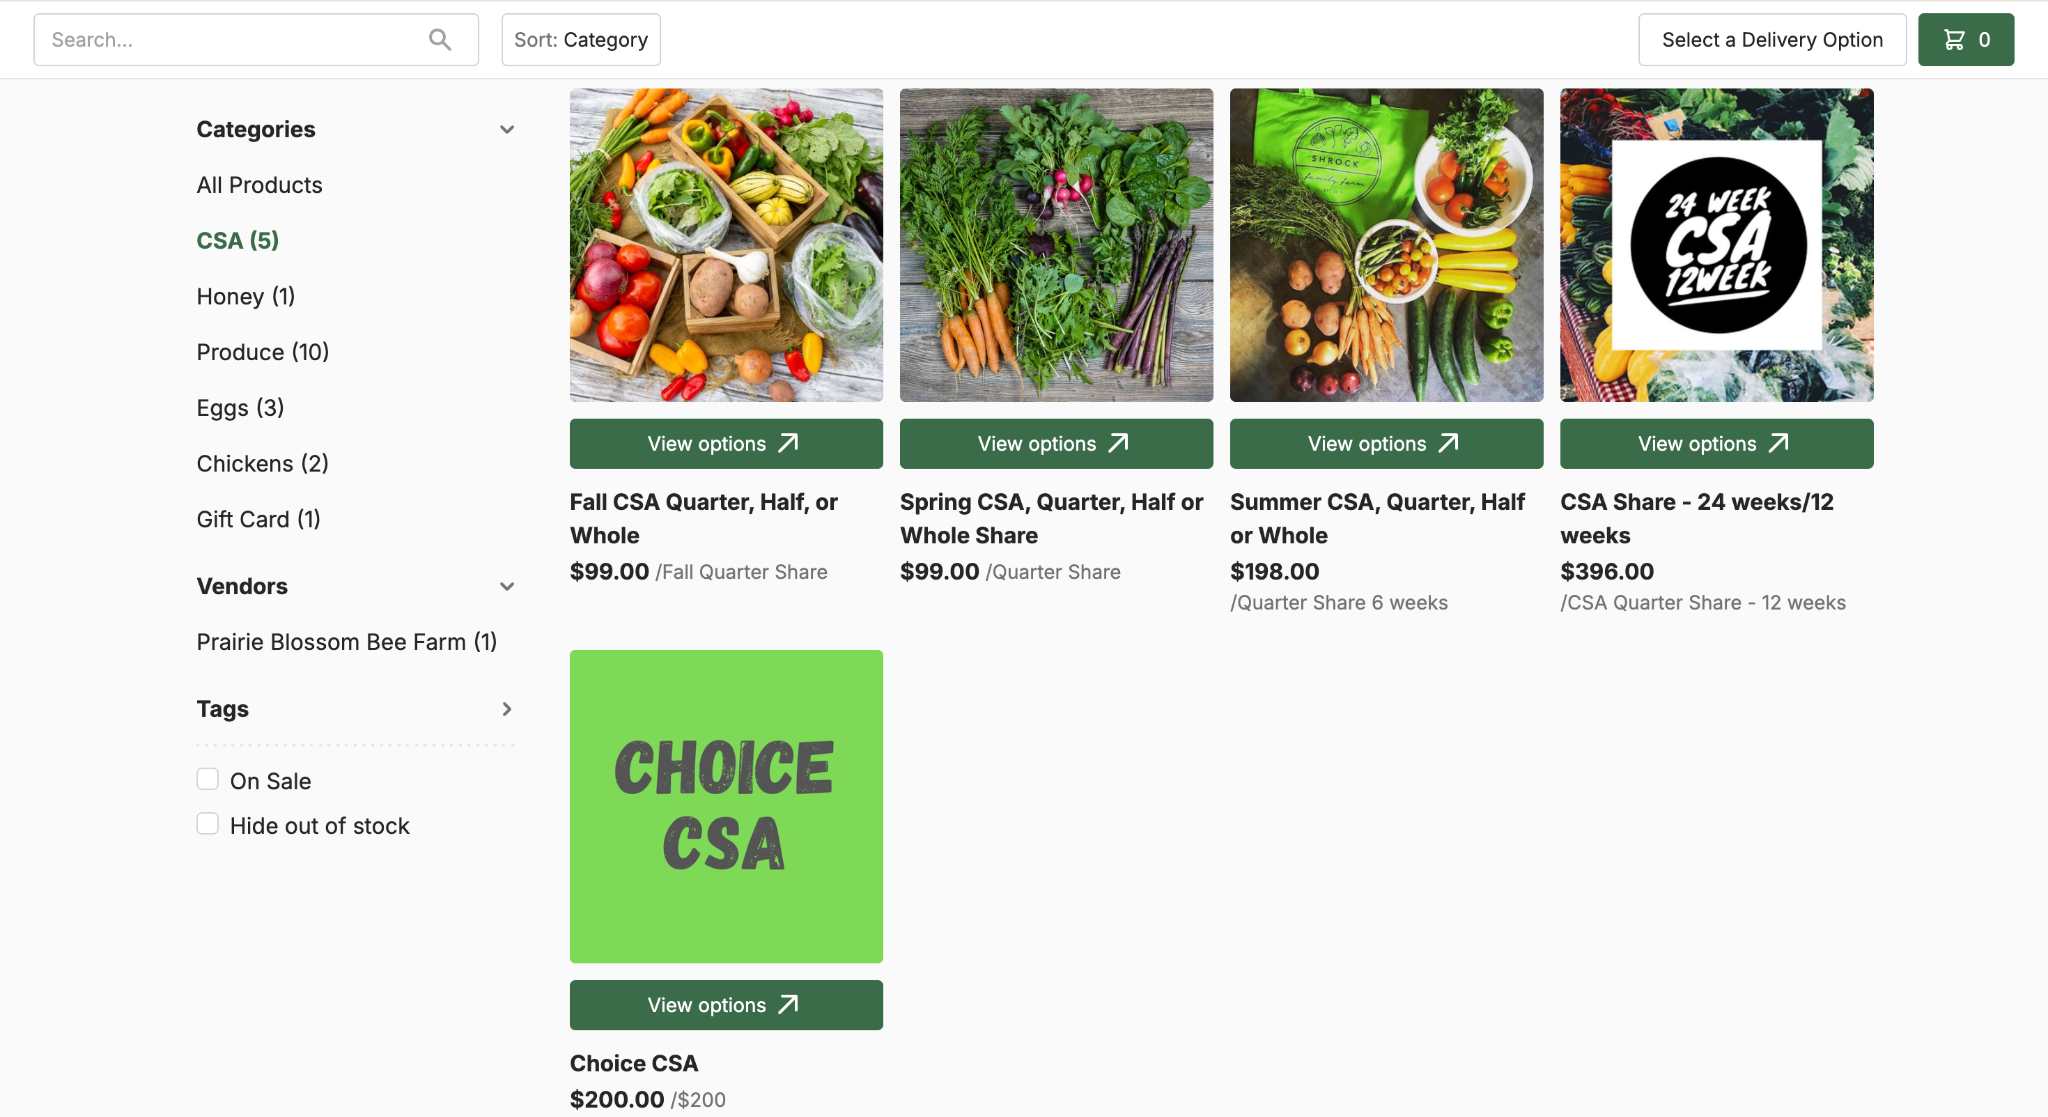Screen dimensions: 2048x1117
Task: Select the All Products category
Action: coord(260,185)
